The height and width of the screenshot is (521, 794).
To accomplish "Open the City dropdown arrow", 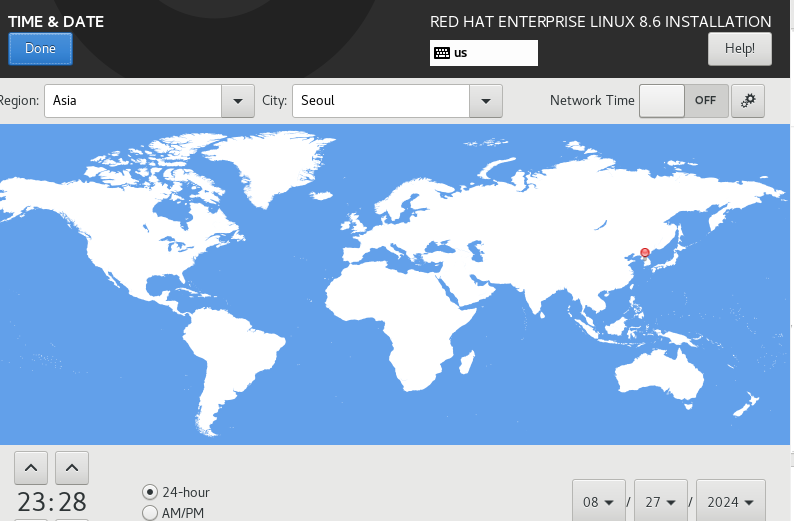I will (x=486, y=101).
